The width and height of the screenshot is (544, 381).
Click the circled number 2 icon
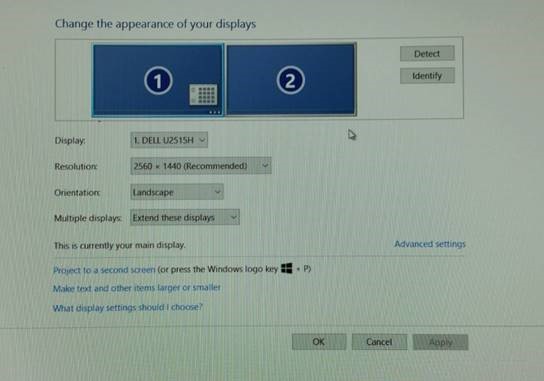[x=290, y=80]
